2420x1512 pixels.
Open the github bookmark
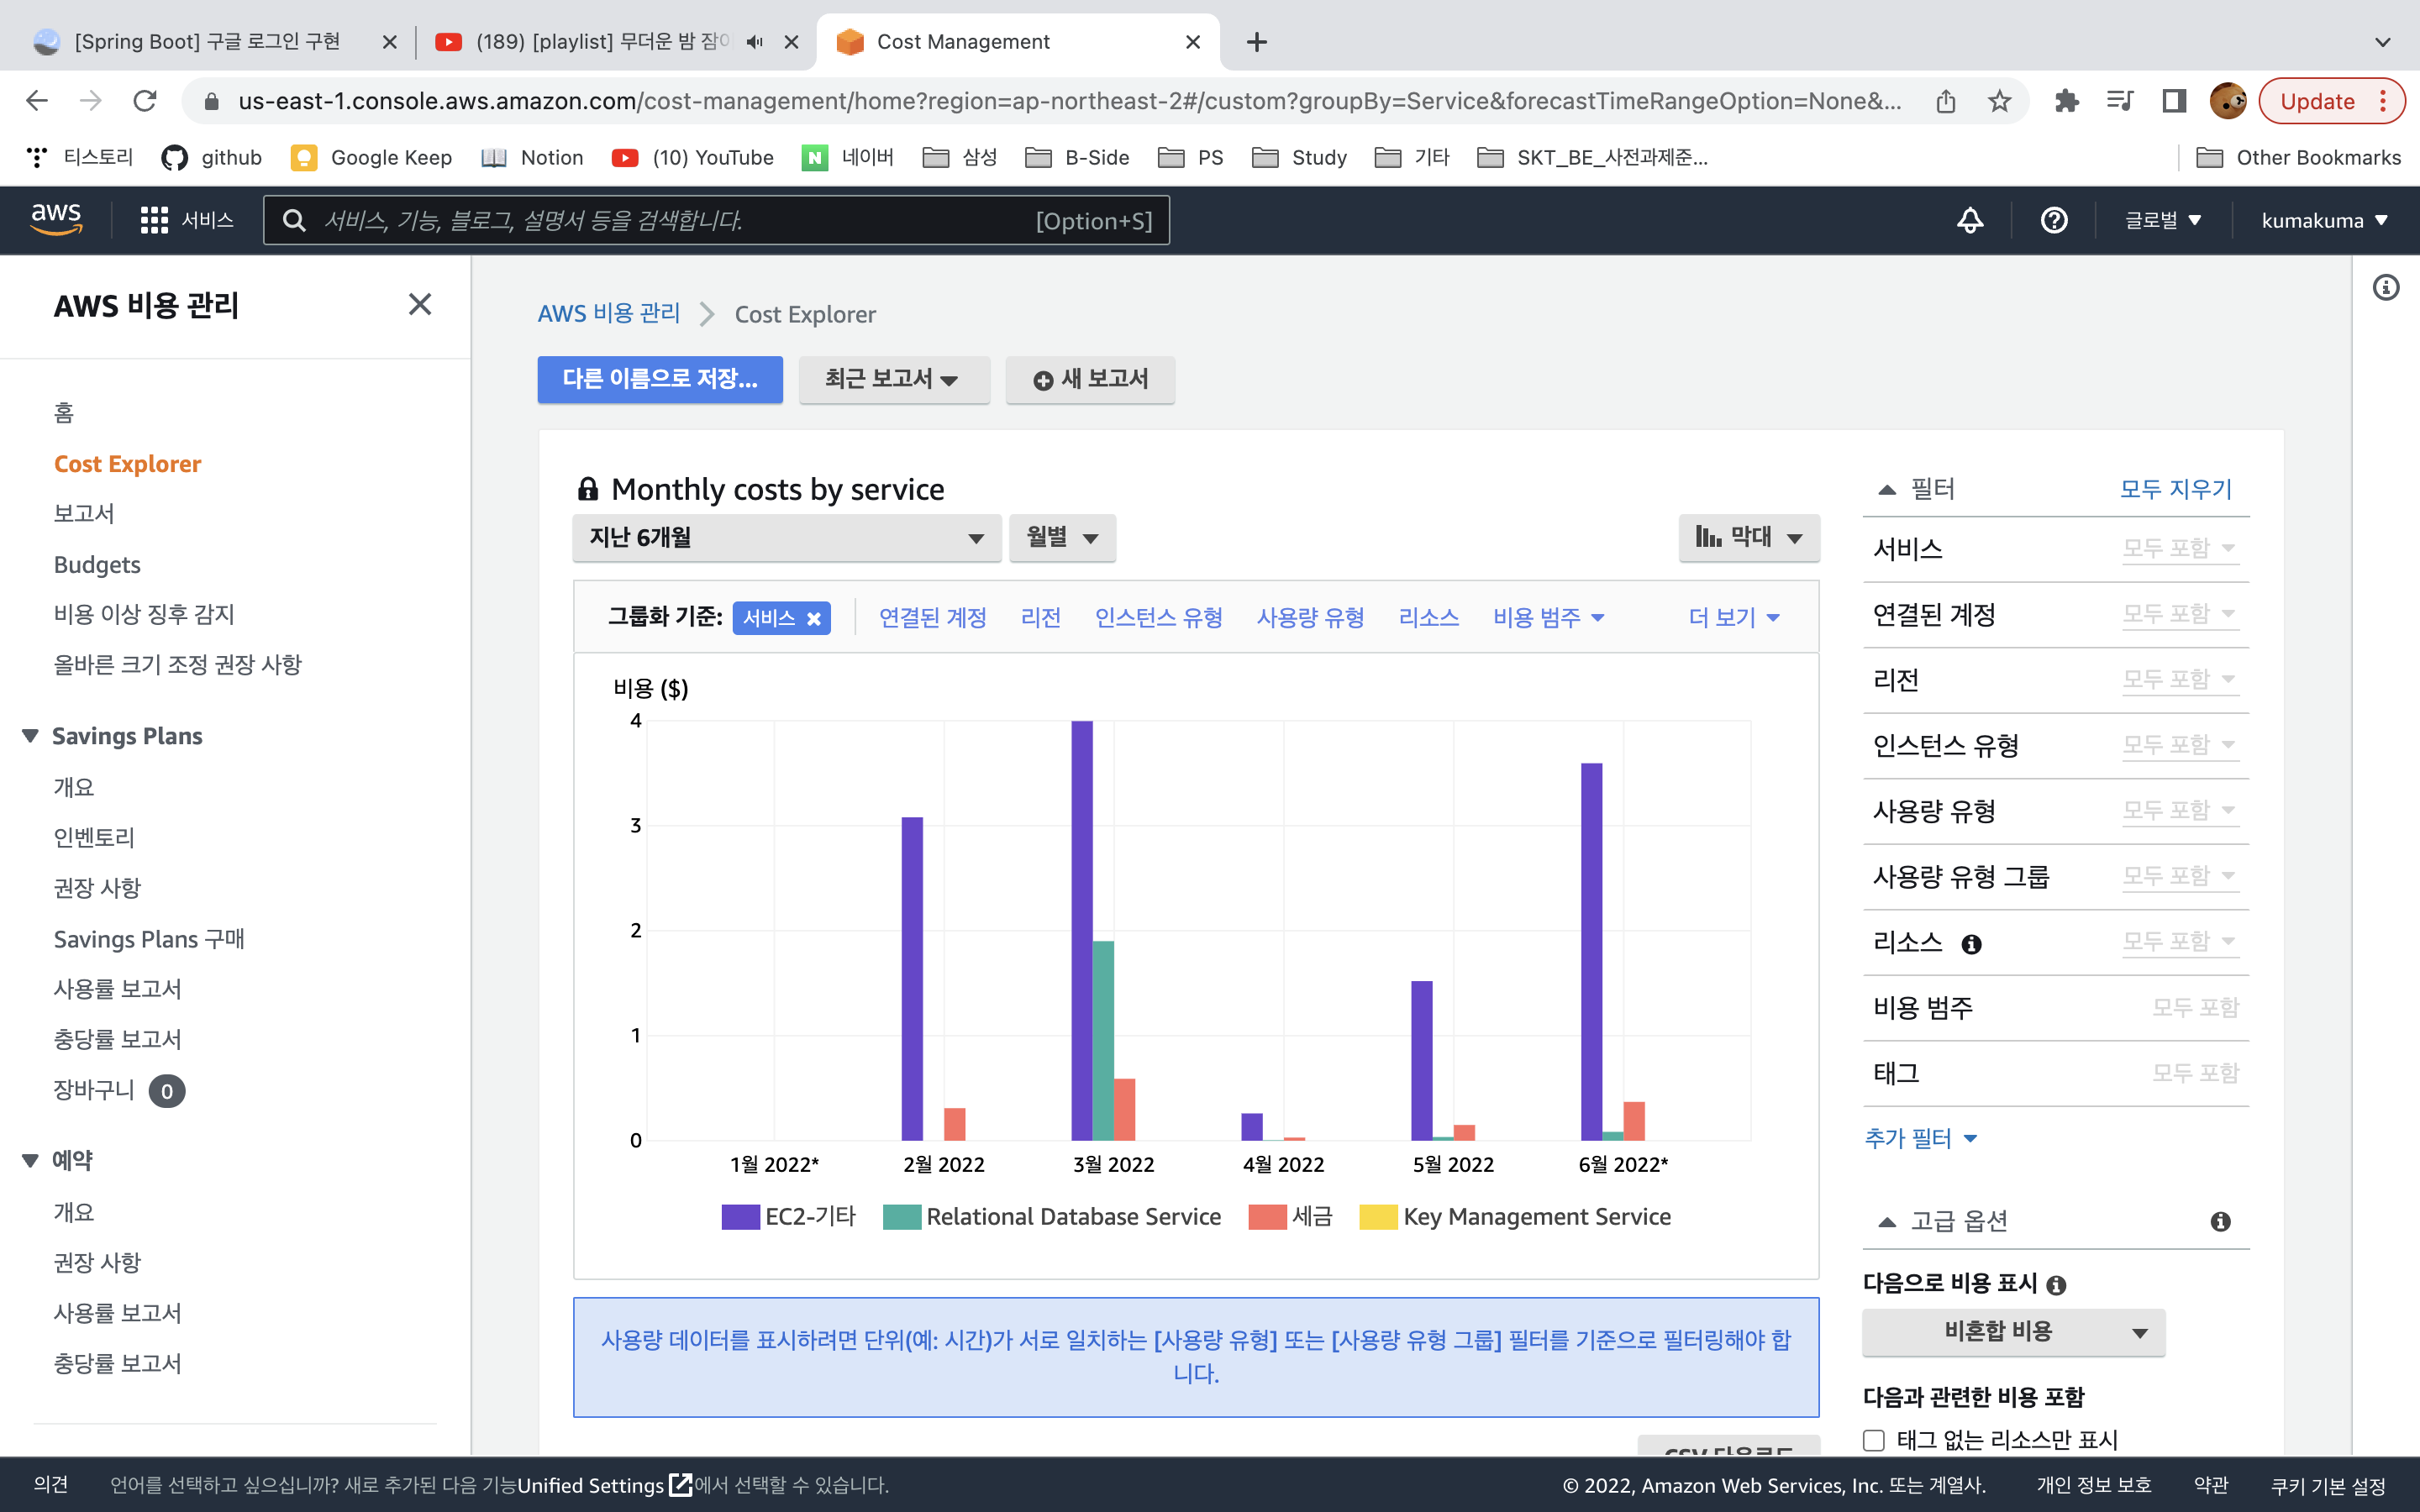pos(212,157)
